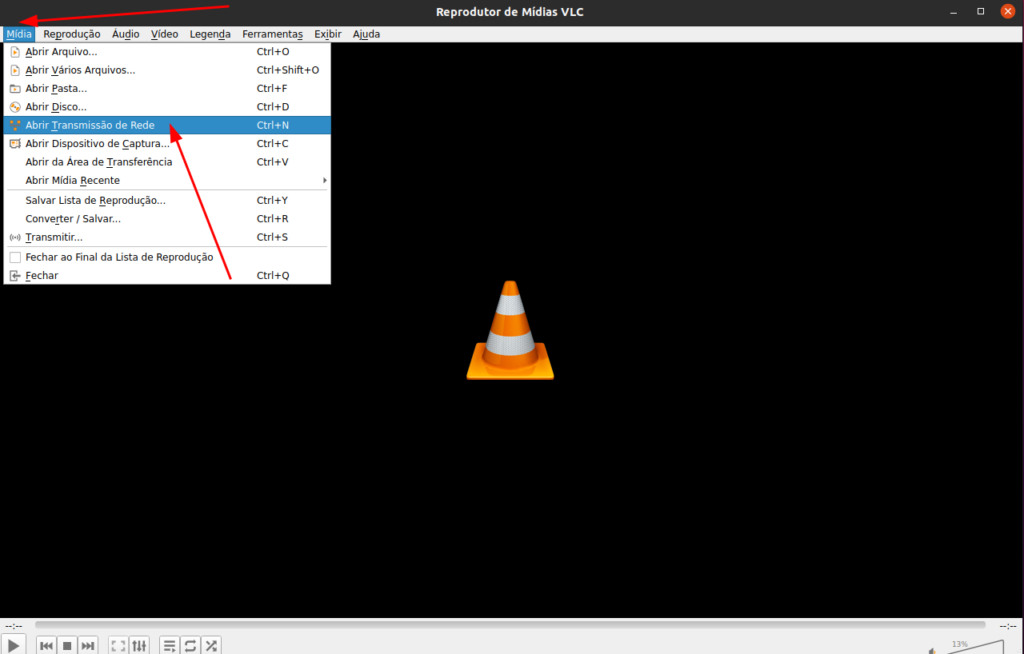
Task: Toggle fullscreen video mode
Action: point(118,646)
